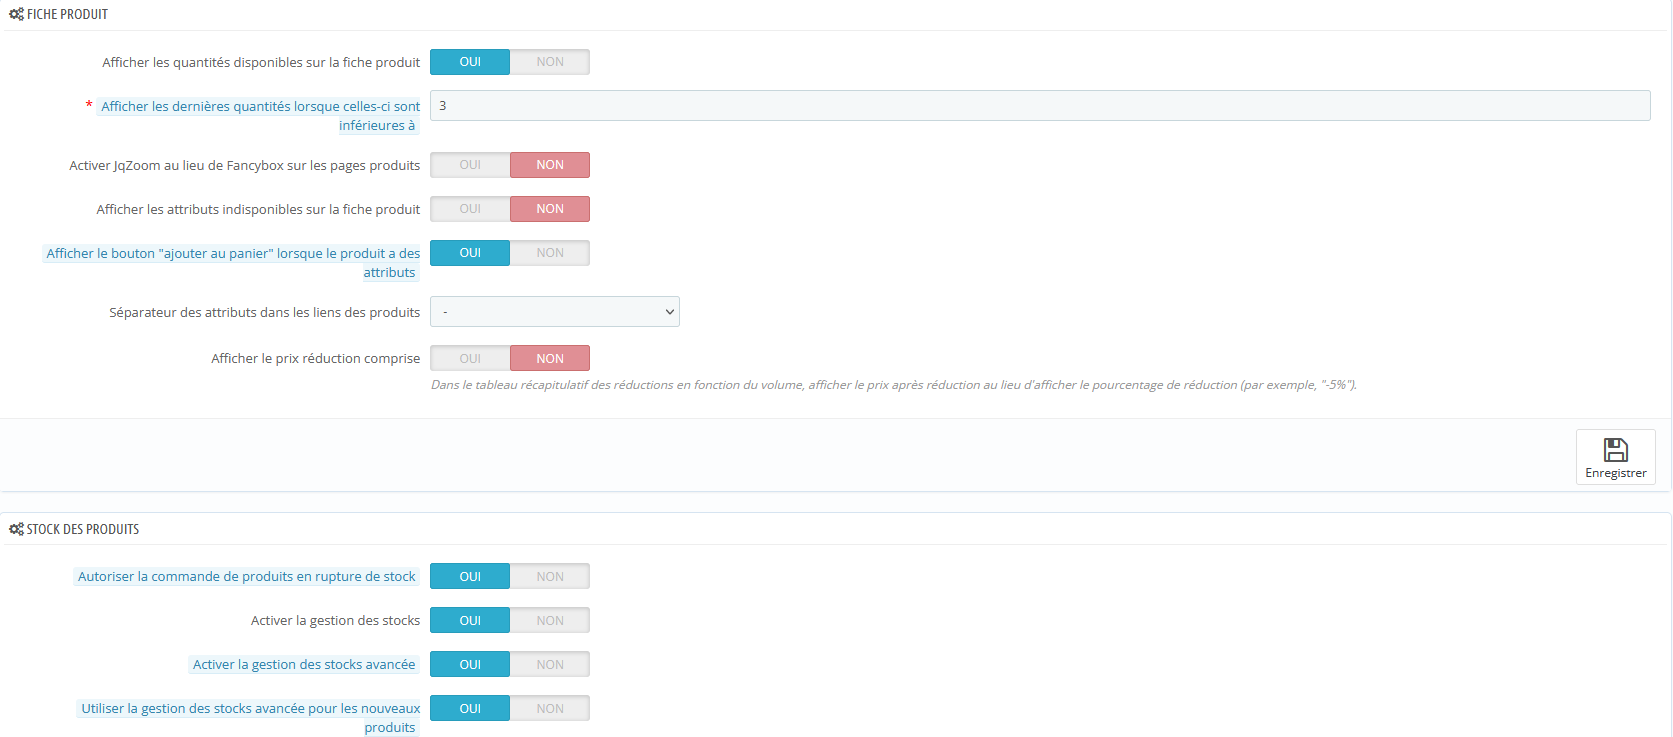Viewport: 1673px width, 737px height.
Task: Open the Séparateur des attributs dropdown
Action: [x=555, y=312]
